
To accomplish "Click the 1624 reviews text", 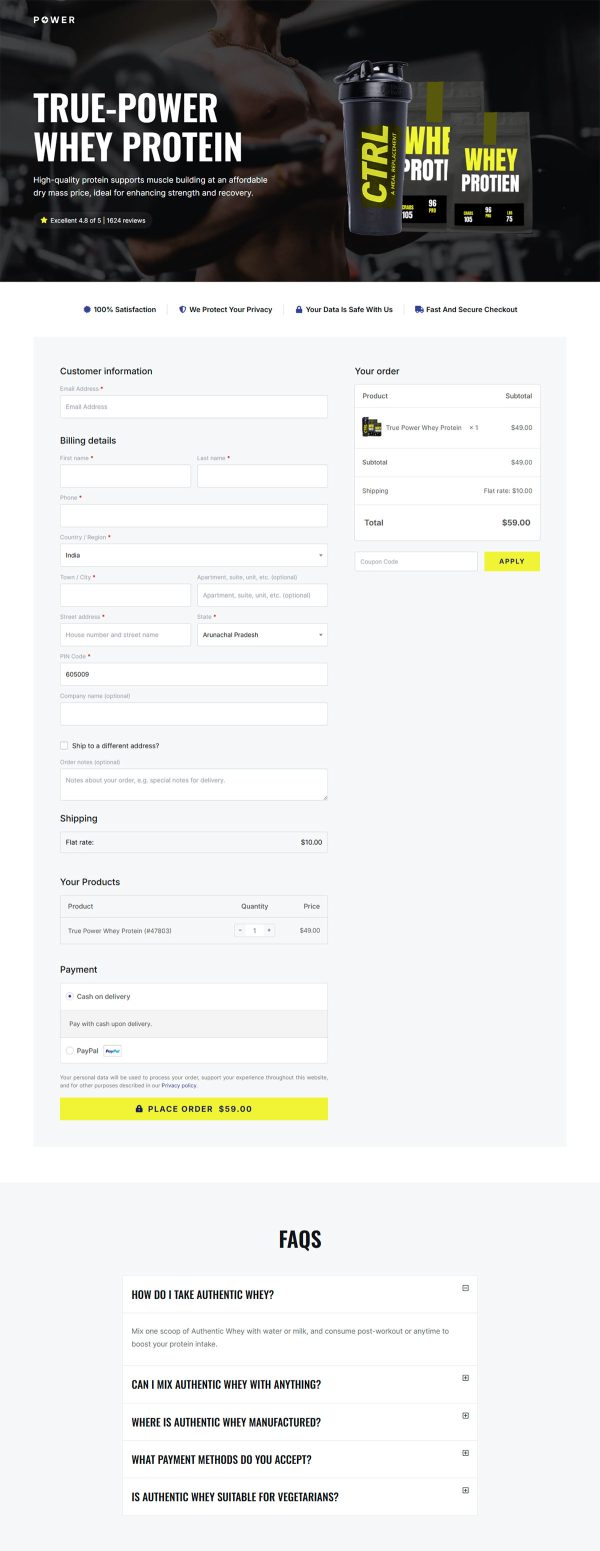I will pos(126,220).
